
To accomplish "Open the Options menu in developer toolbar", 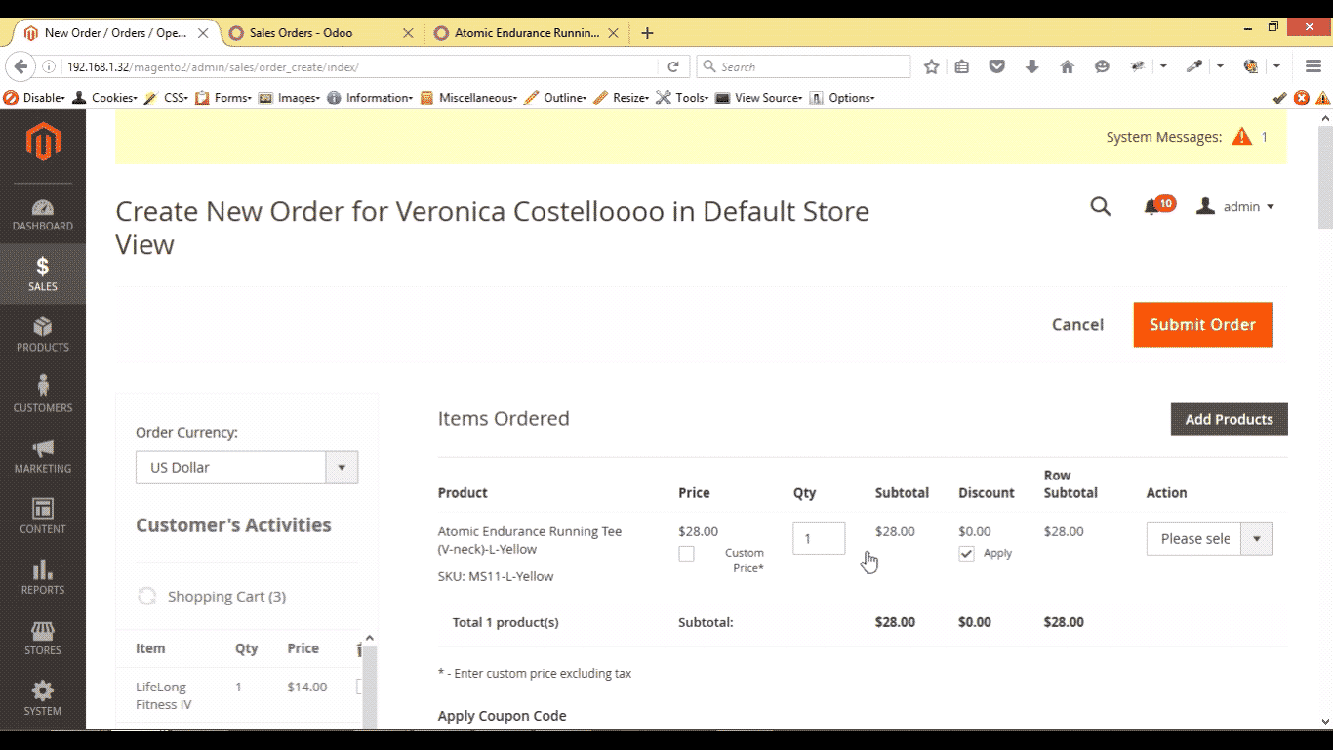I will (842, 98).
